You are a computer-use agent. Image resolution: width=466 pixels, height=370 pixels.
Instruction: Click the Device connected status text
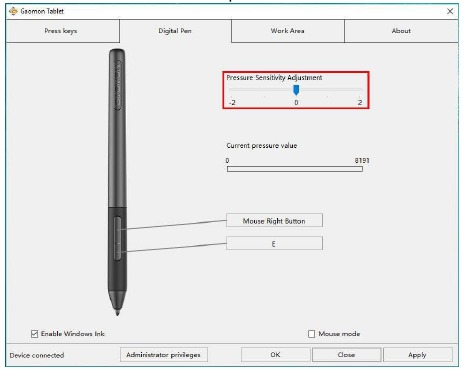37,355
